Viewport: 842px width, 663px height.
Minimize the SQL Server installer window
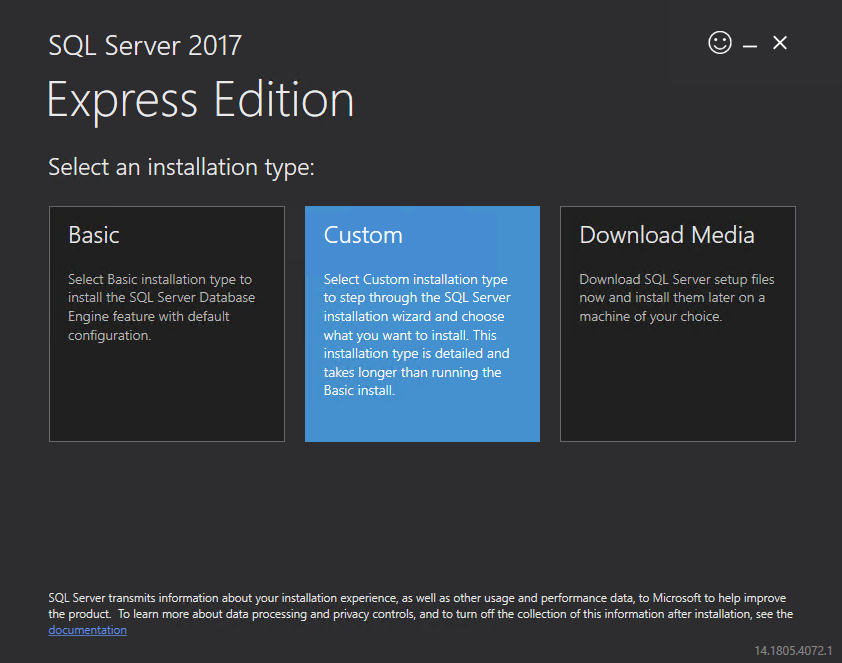click(750, 47)
